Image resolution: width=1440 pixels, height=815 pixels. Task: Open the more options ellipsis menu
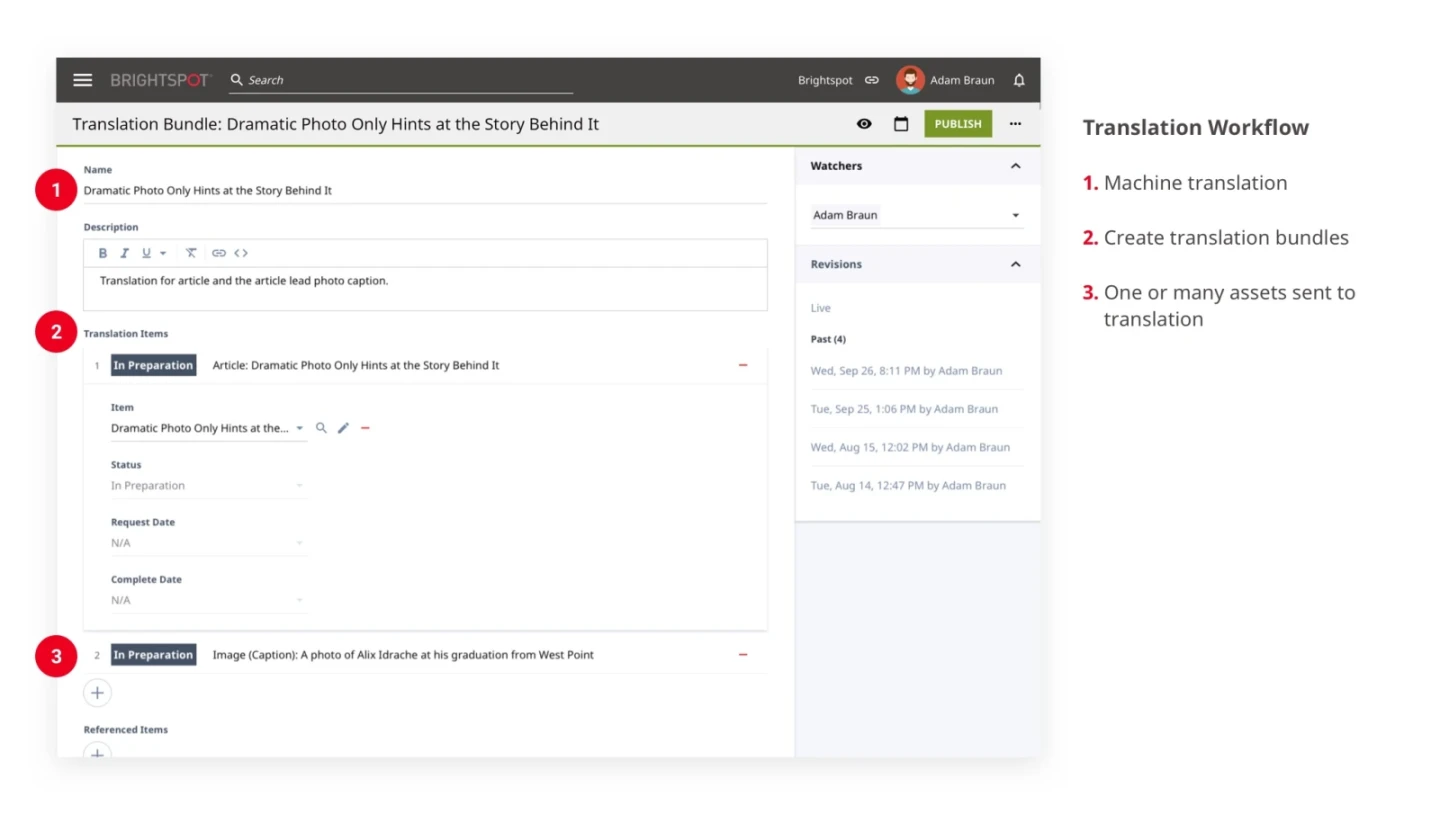click(1015, 124)
